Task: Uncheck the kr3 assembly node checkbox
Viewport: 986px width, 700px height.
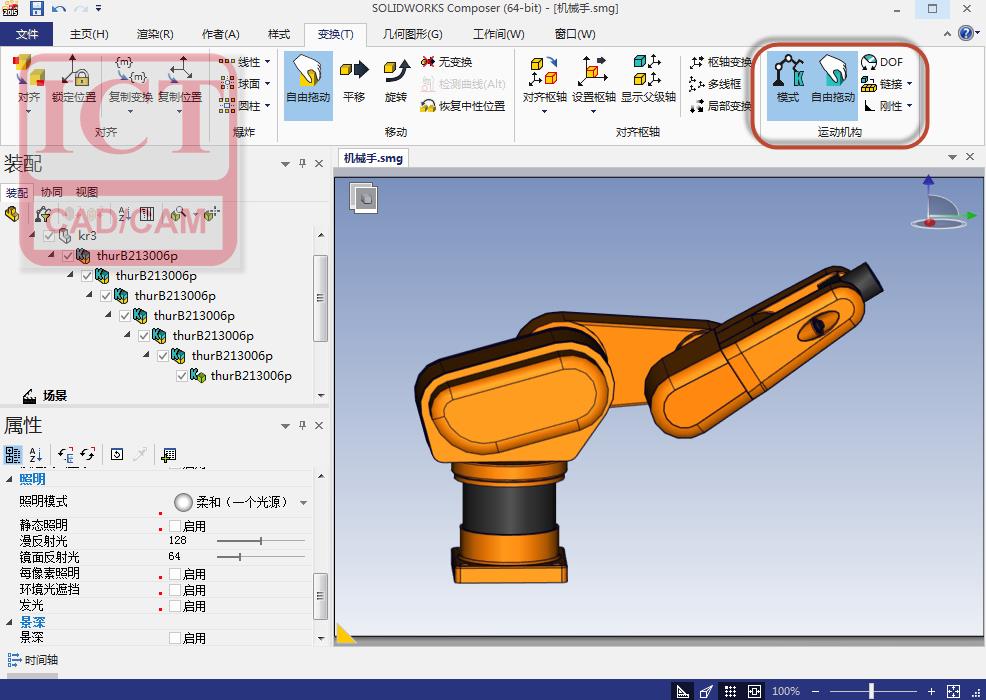Action: coord(50,236)
